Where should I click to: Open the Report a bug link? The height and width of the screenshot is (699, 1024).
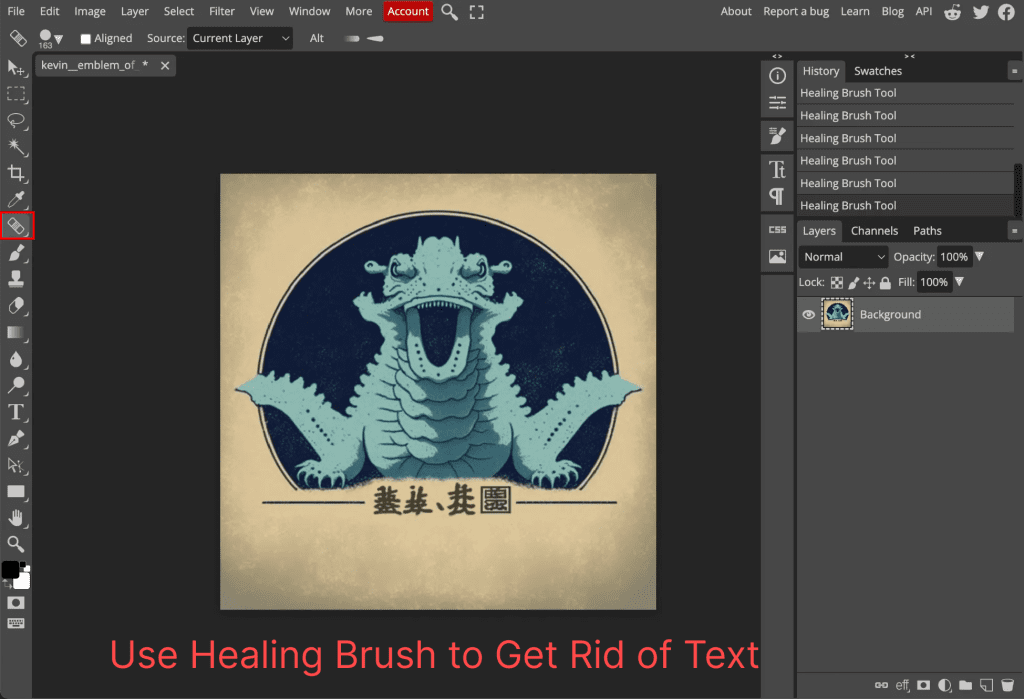pos(796,11)
